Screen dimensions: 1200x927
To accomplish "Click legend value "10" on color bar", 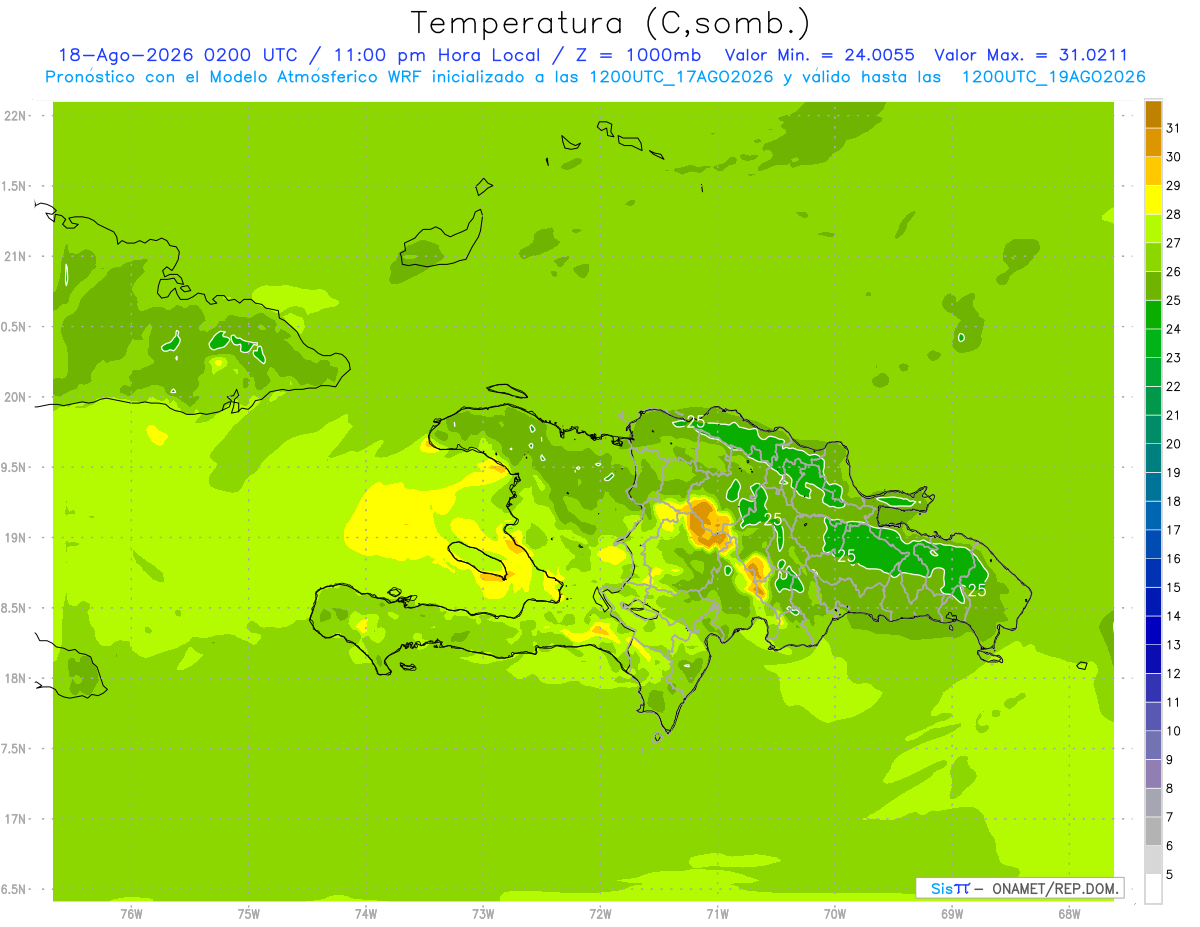I will (x=1174, y=731).
